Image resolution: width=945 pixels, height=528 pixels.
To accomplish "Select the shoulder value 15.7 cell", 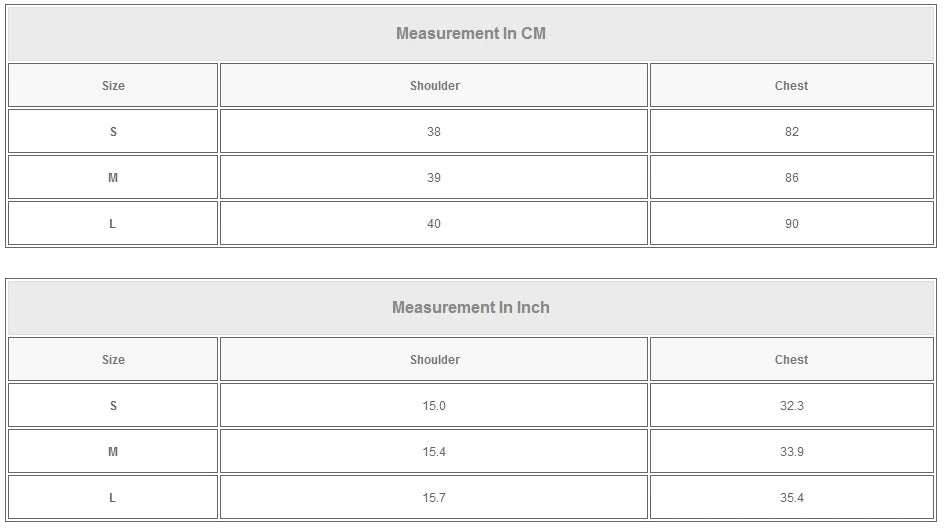I will pos(434,498).
